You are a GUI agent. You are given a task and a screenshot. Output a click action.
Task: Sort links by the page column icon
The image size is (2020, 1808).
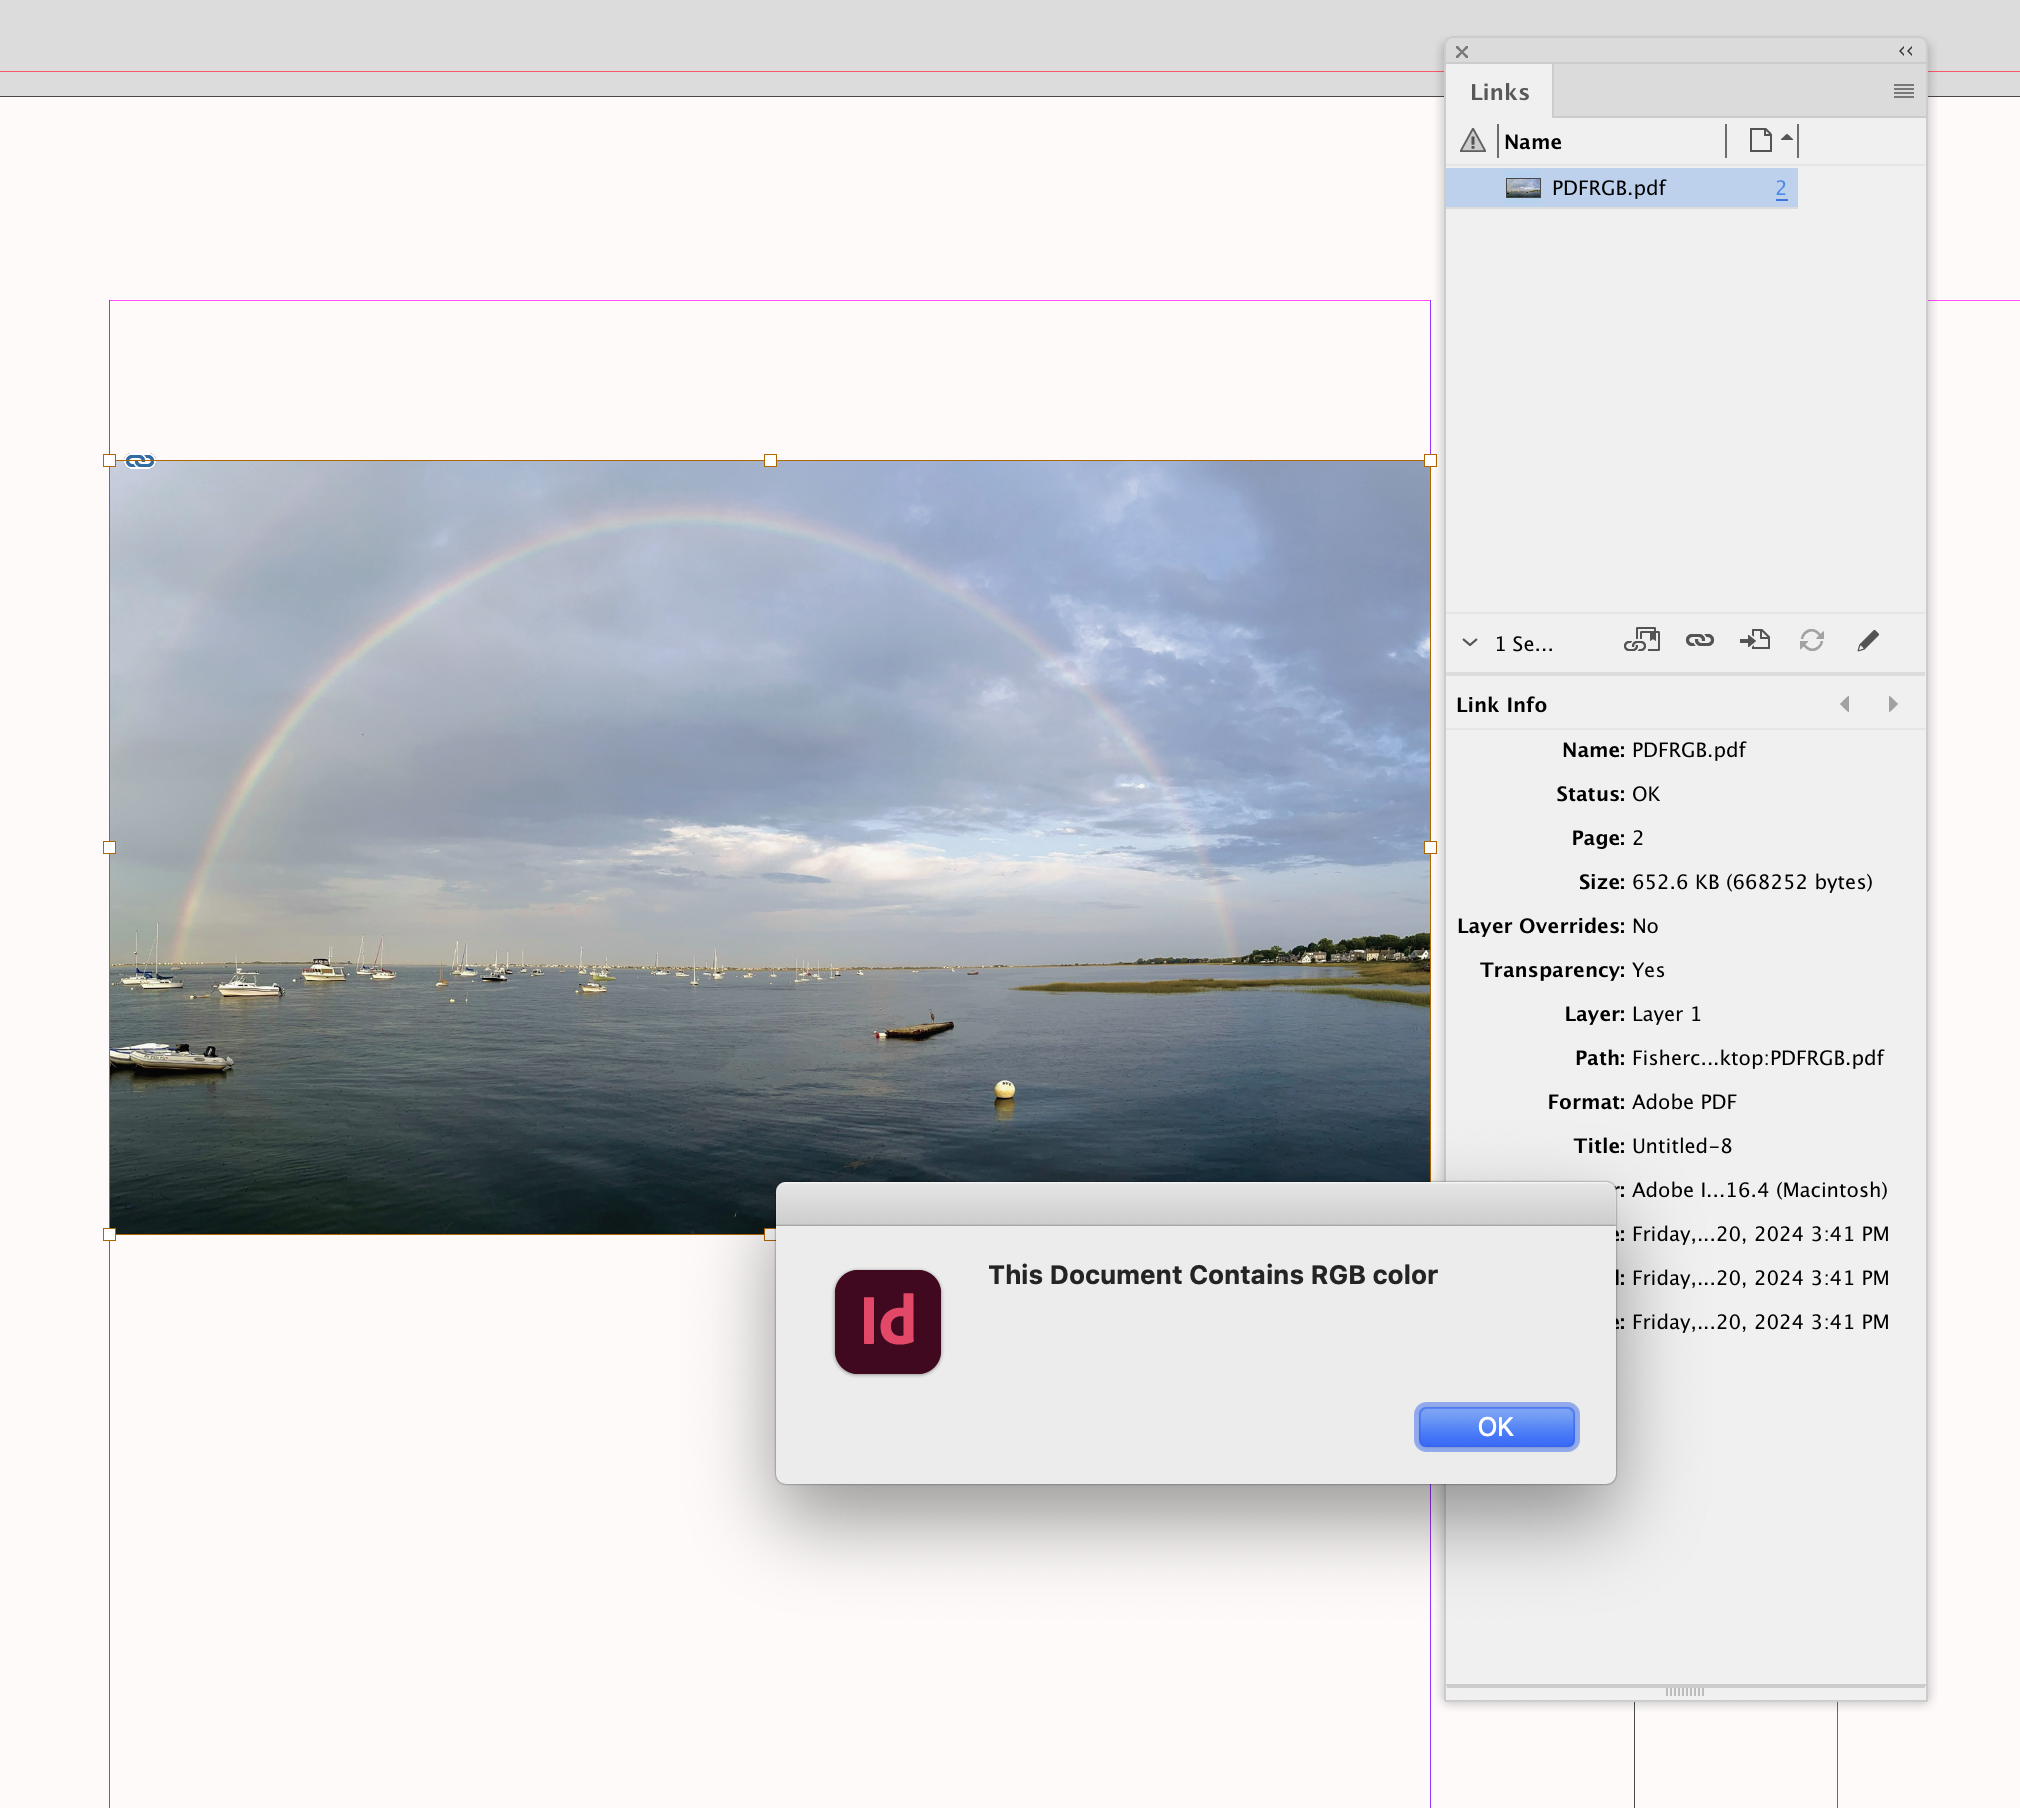[x=1760, y=140]
